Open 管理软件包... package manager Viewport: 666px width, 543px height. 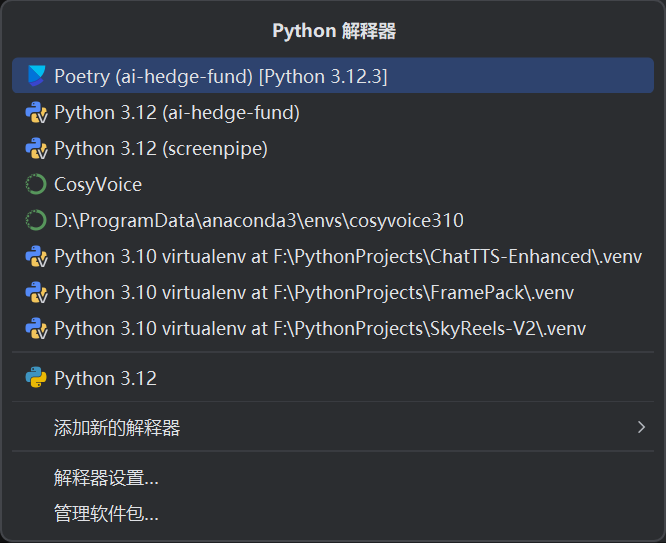333,514
